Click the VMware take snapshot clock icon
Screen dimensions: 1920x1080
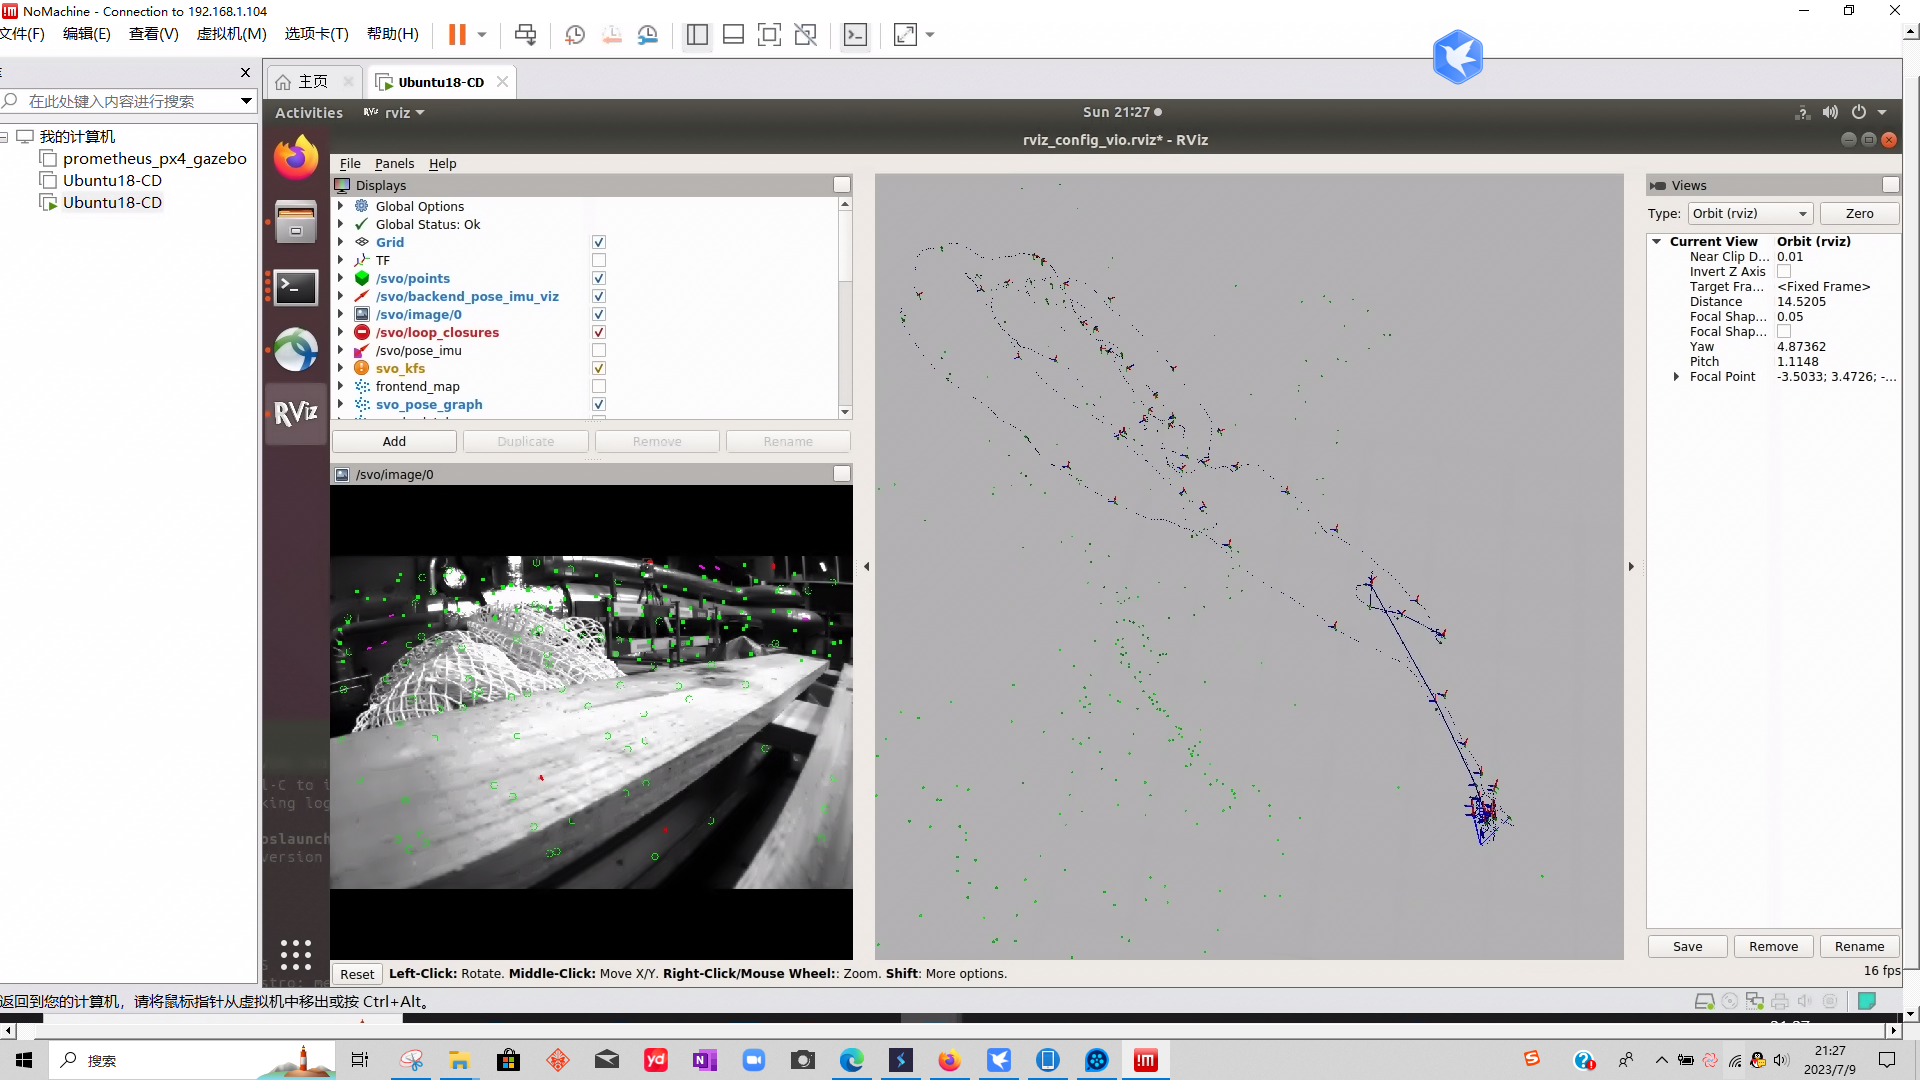click(x=575, y=35)
